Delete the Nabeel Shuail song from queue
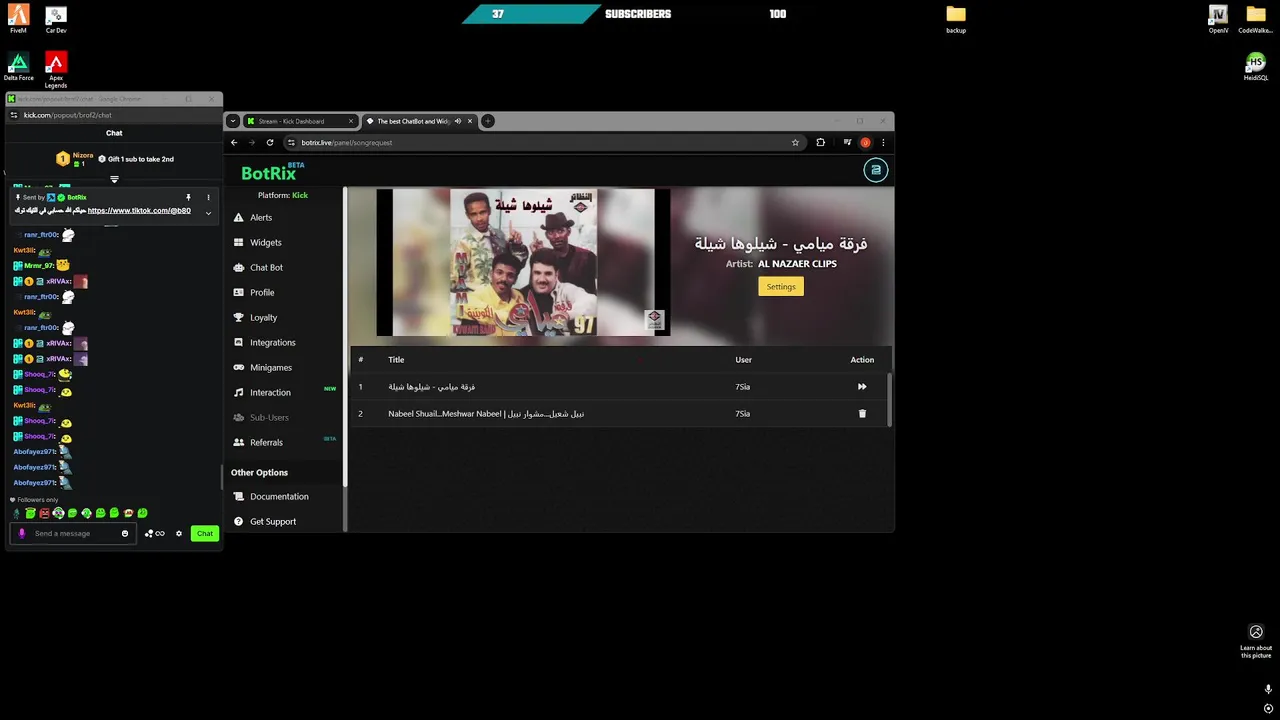The height and width of the screenshot is (720, 1280). 862,413
